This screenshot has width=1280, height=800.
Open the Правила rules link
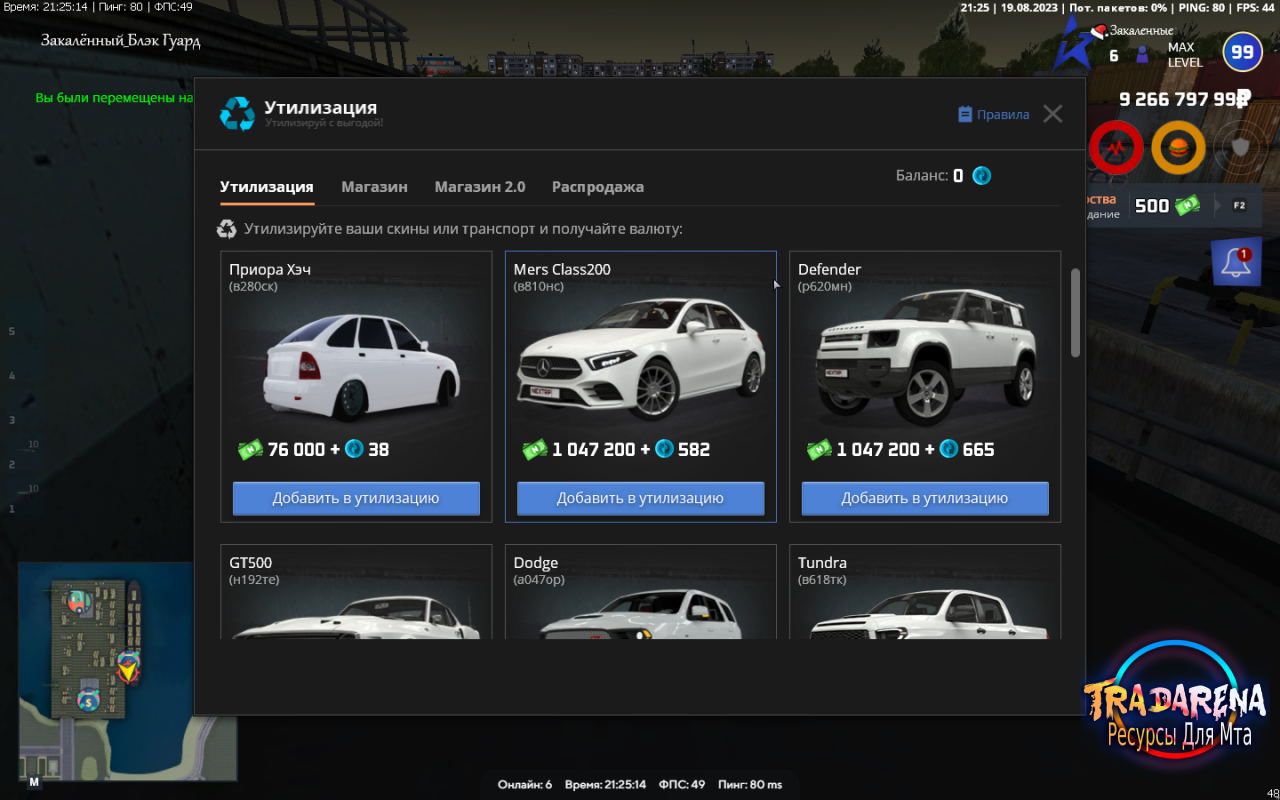pyautogui.click(x=993, y=114)
